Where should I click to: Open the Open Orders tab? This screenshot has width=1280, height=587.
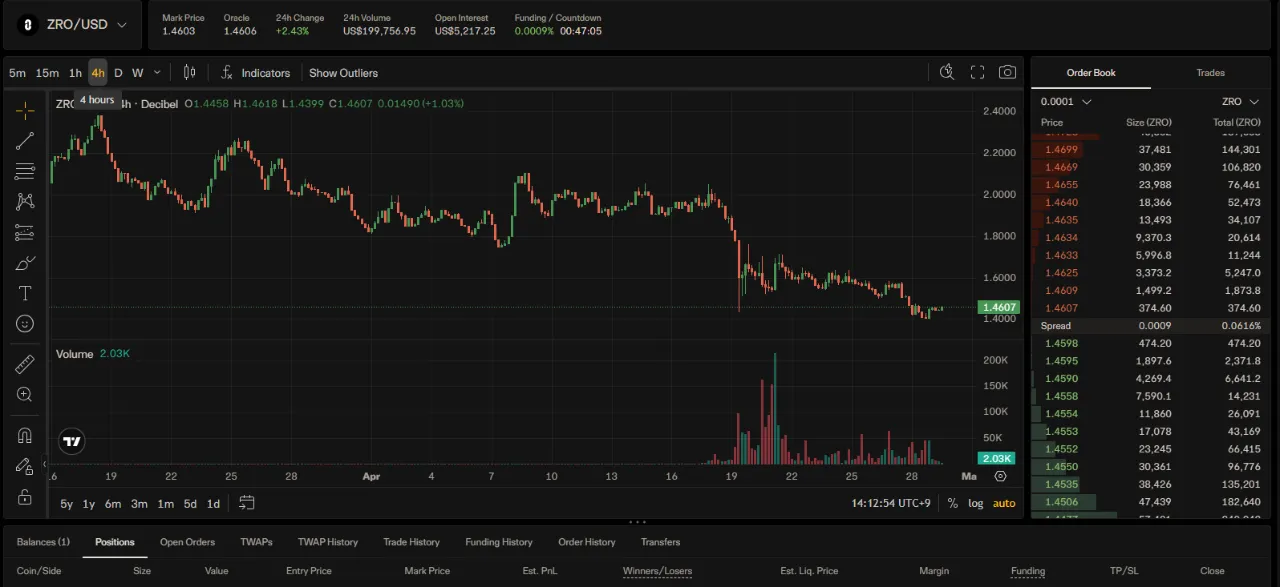click(x=187, y=542)
